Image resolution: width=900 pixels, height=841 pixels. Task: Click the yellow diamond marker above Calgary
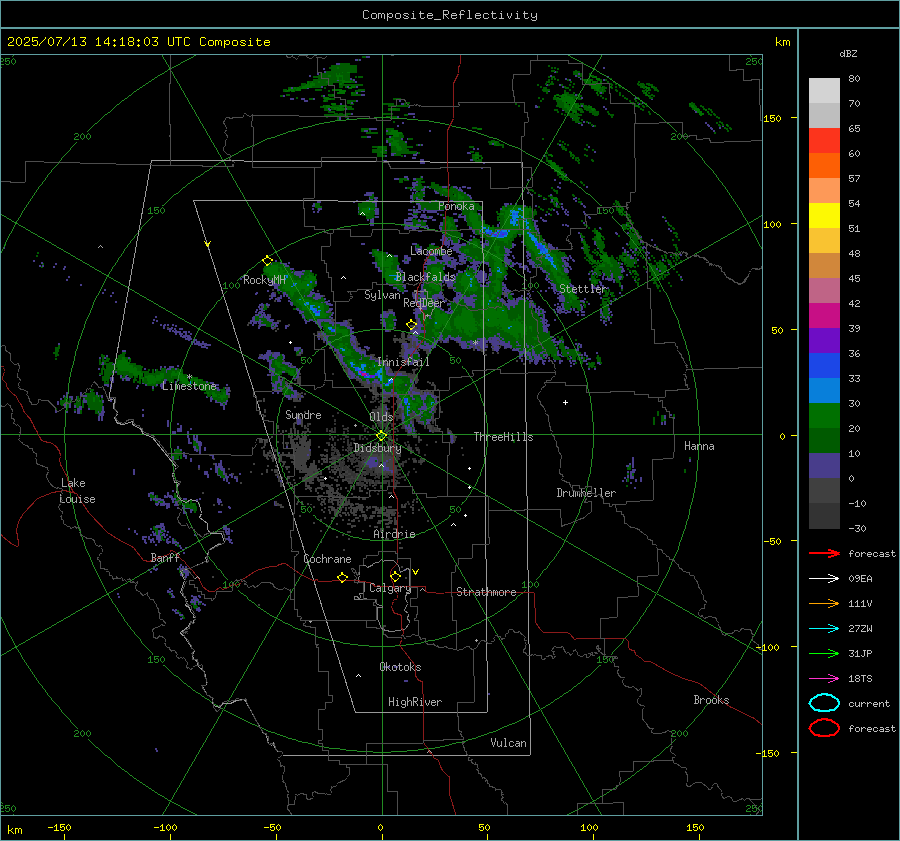(395, 576)
